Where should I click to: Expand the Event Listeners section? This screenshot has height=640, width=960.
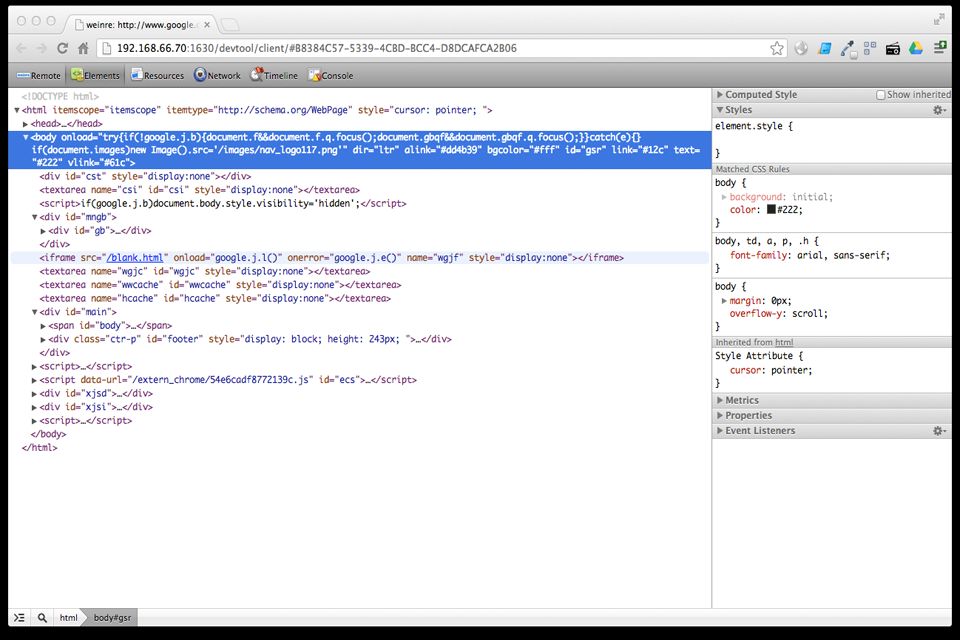tap(760, 431)
